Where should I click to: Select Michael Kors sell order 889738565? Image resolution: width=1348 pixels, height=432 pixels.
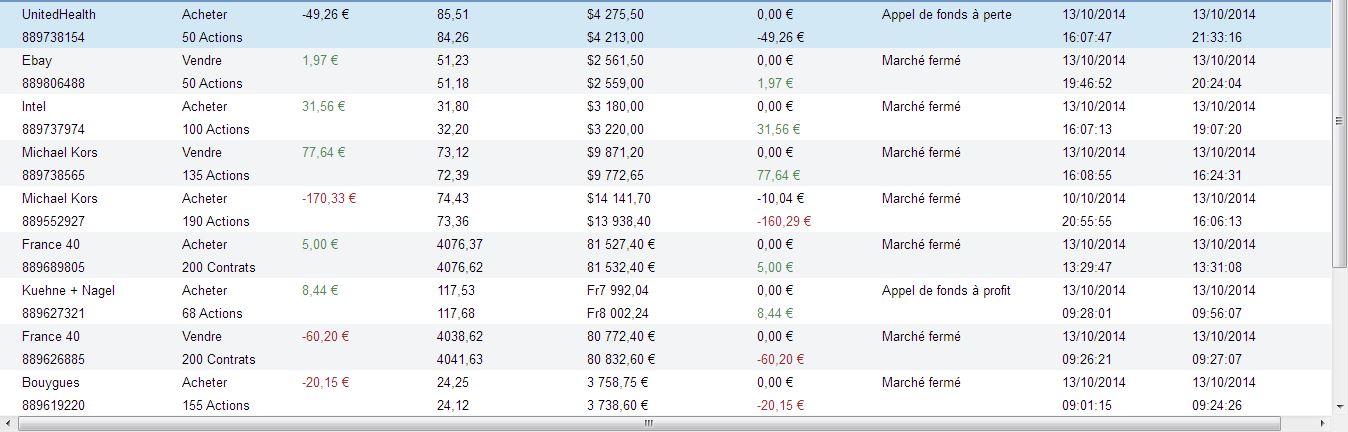53,175
